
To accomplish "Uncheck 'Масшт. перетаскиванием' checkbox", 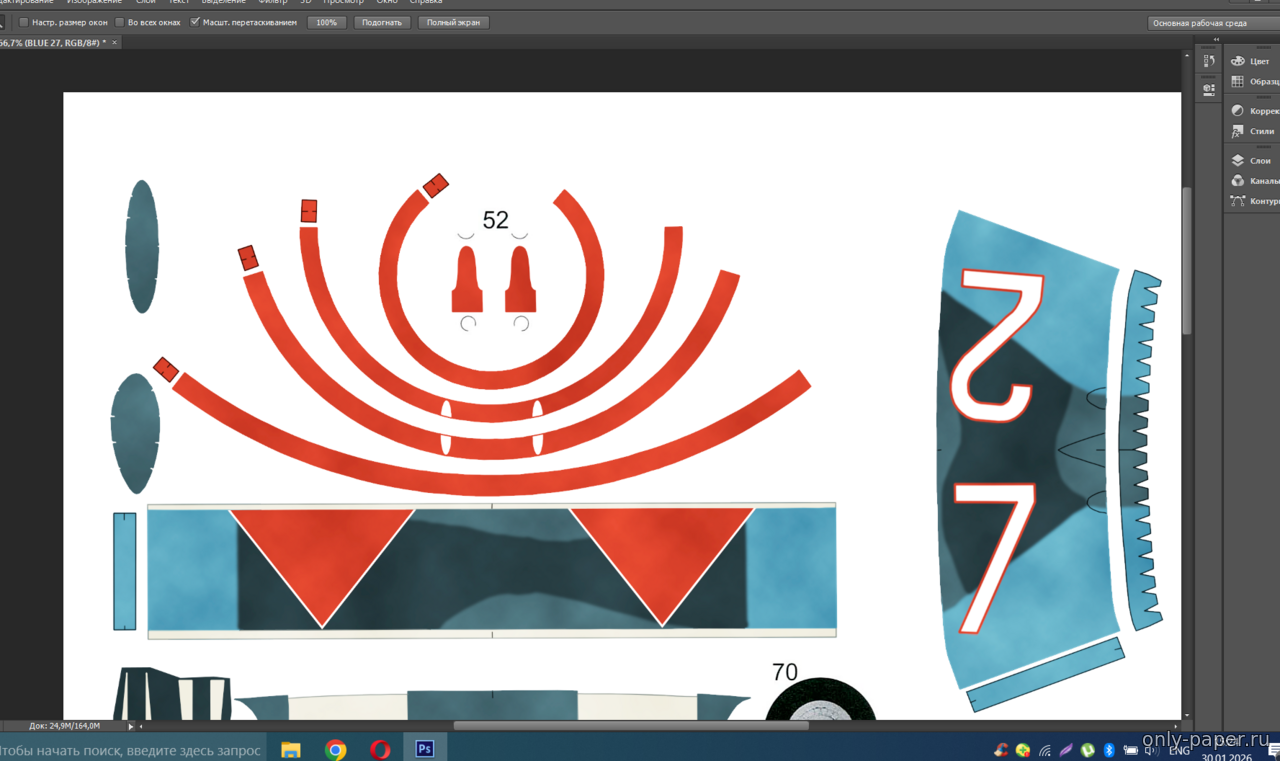I will [x=195, y=22].
